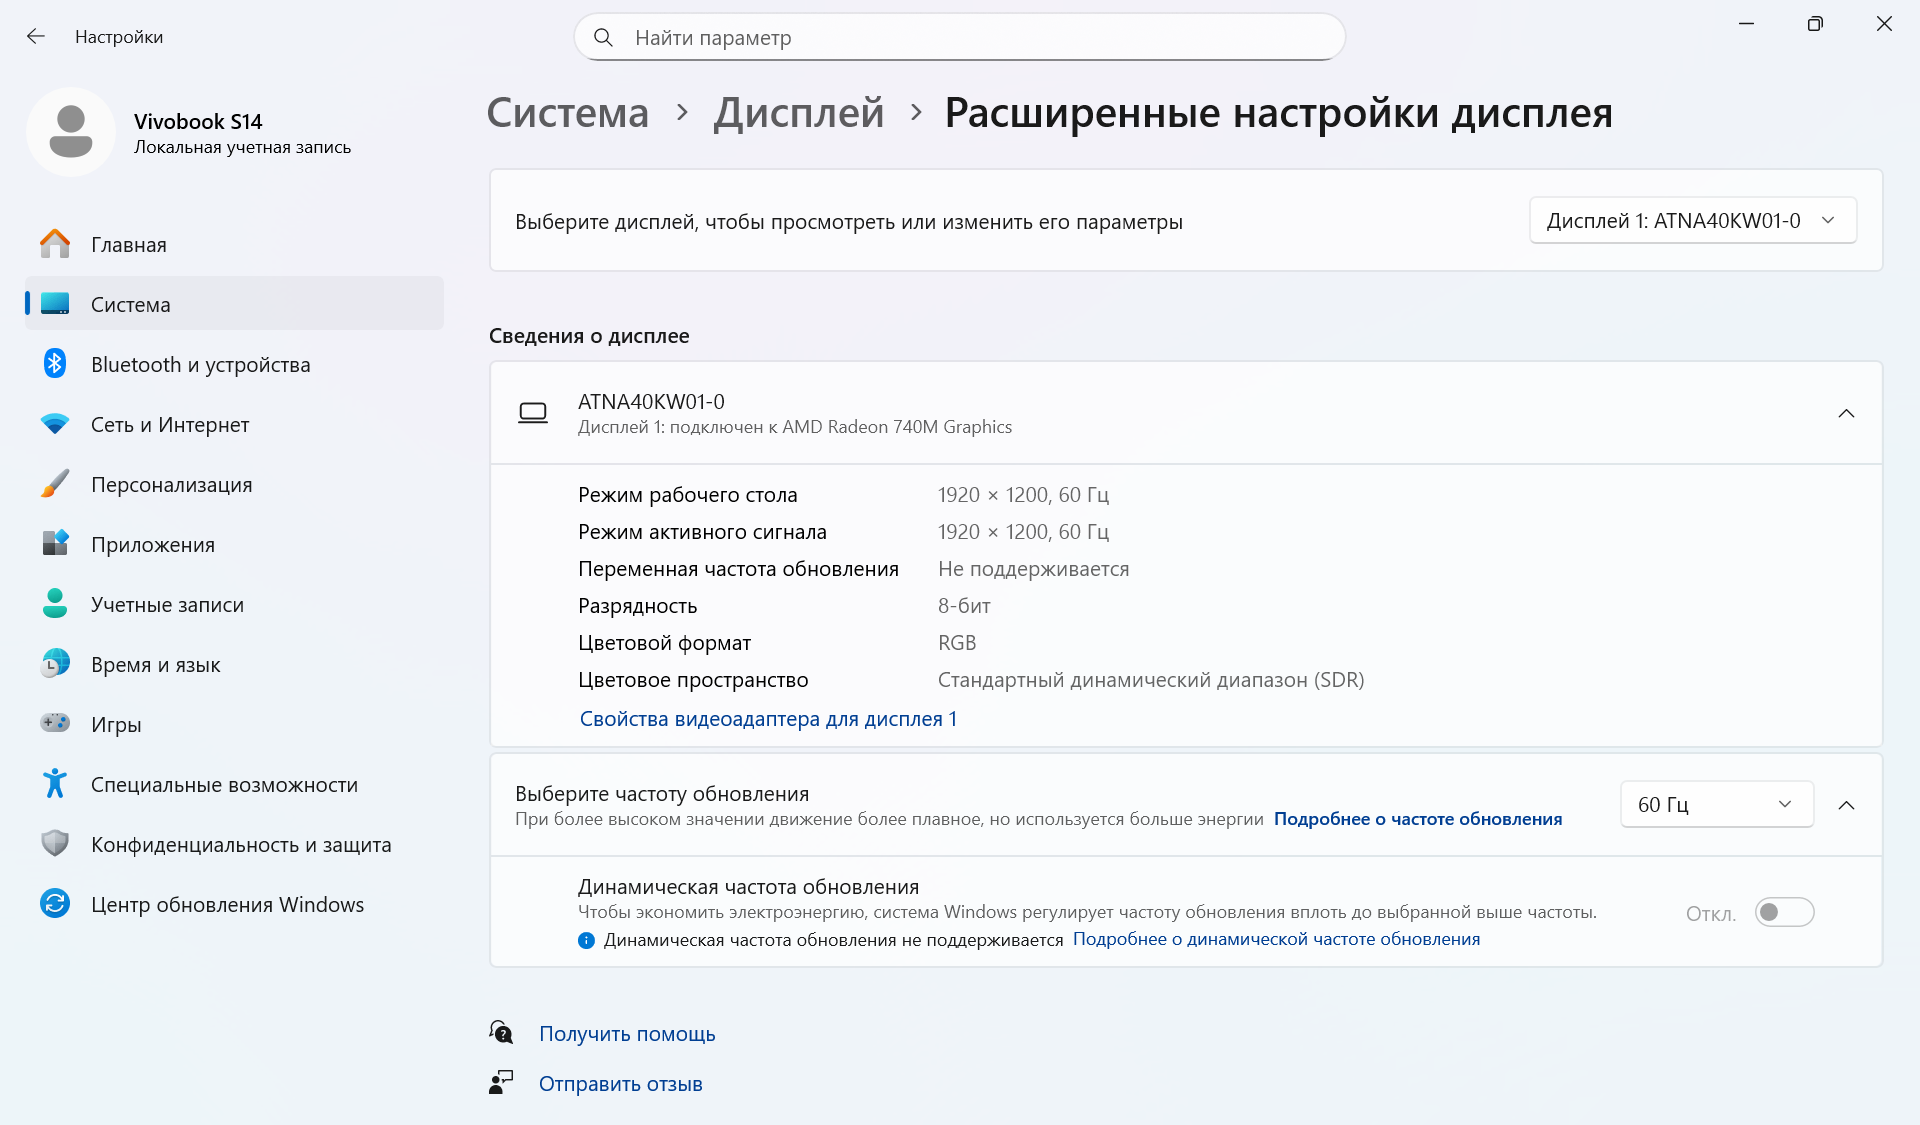This screenshot has width=1920, height=1125.
Task: Click the Windows Update sync icon
Action: (x=55, y=904)
